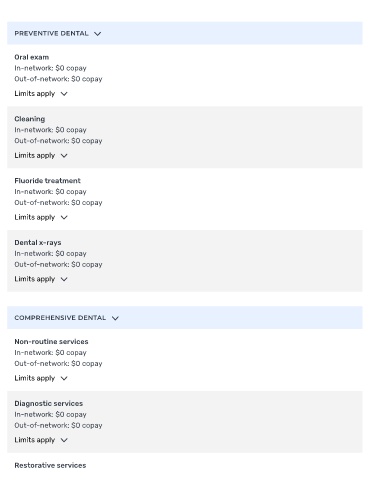Collapse the Preventive Dental section chevron
370x480 pixels.
tap(97, 34)
